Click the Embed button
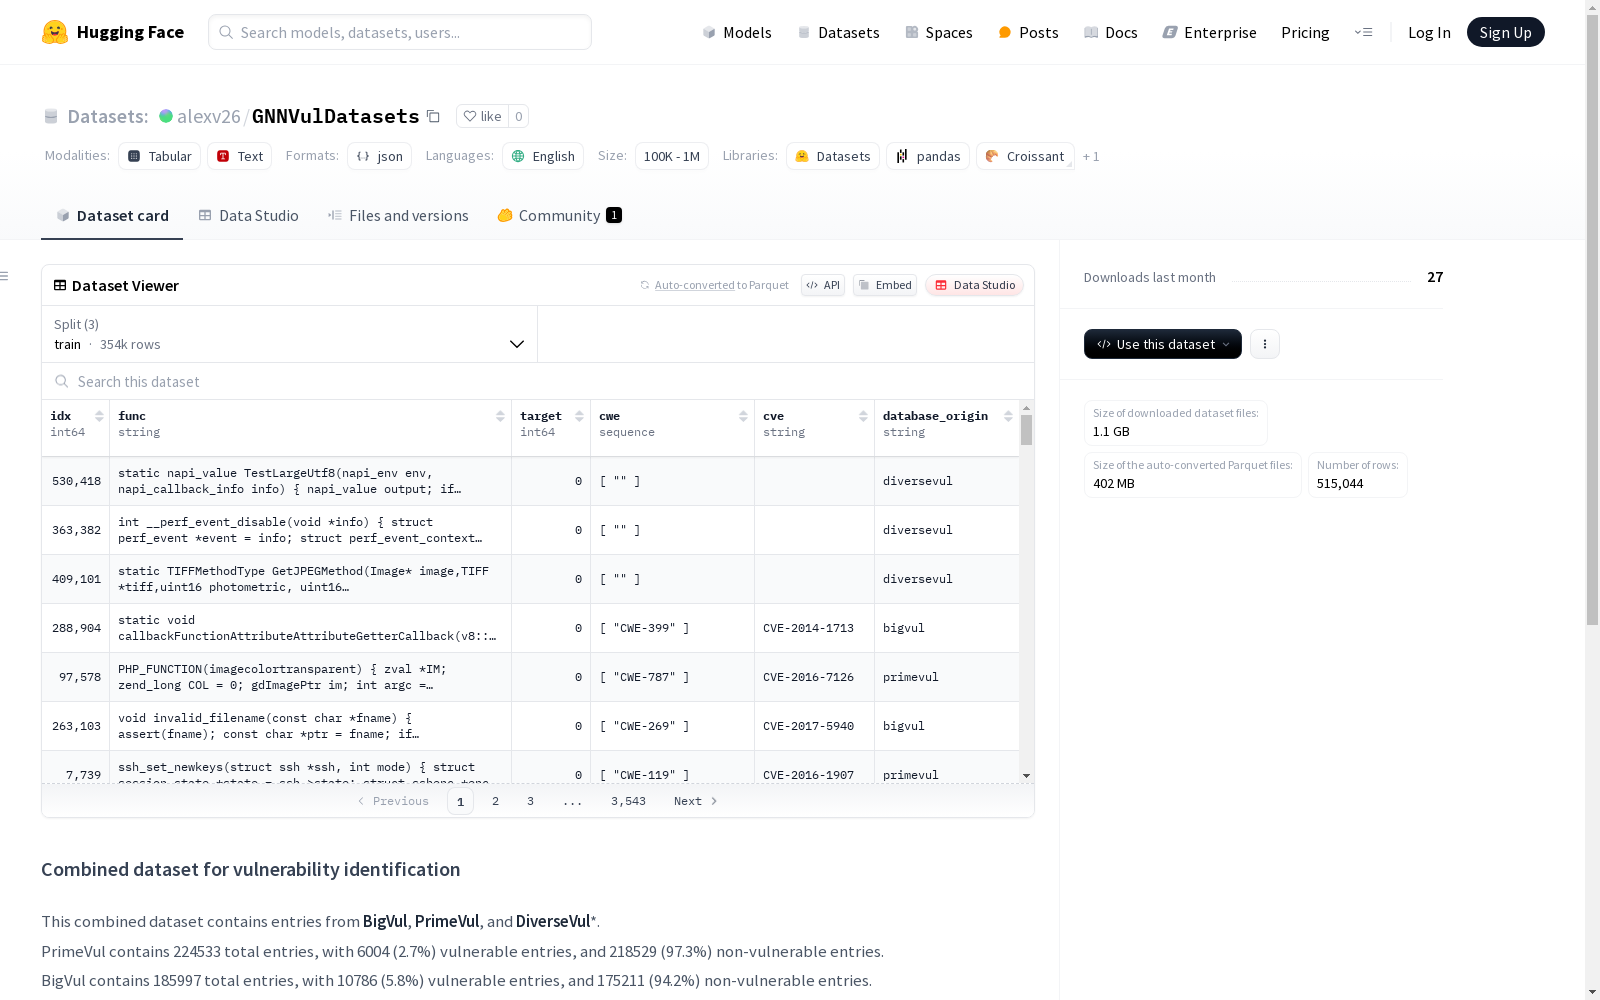The image size is (1600, 1000). pyautogui.click(x=885, y=285)
